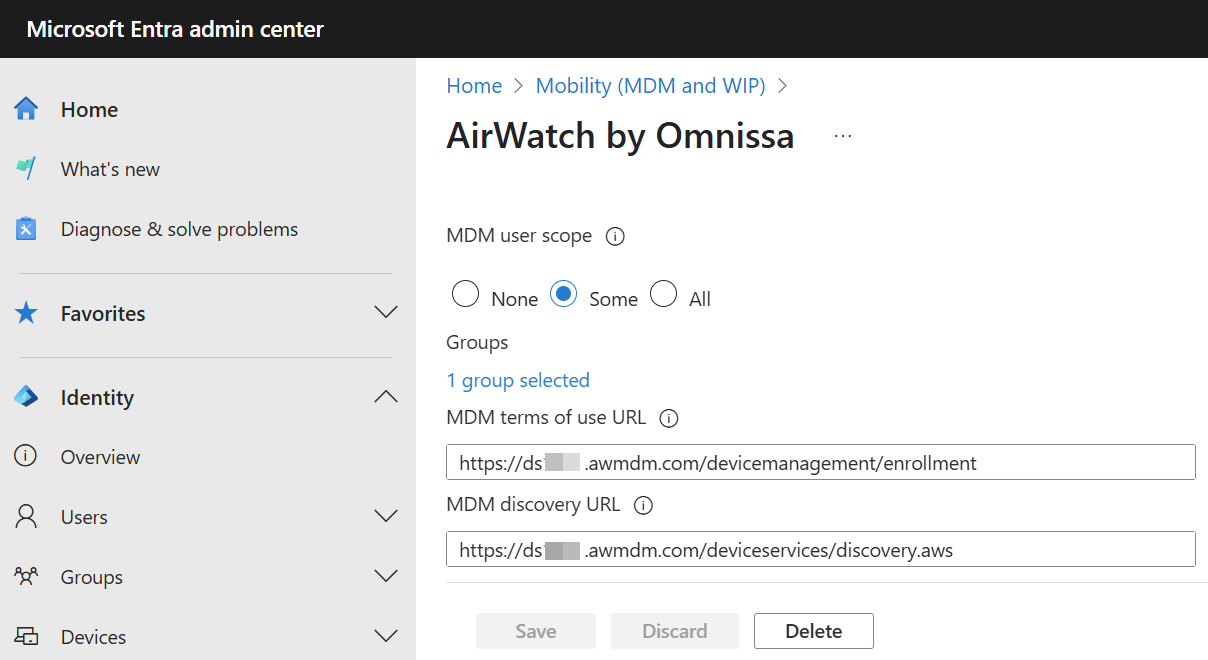
Task: Click the Identity diamond icon
Action: (26, 397)
